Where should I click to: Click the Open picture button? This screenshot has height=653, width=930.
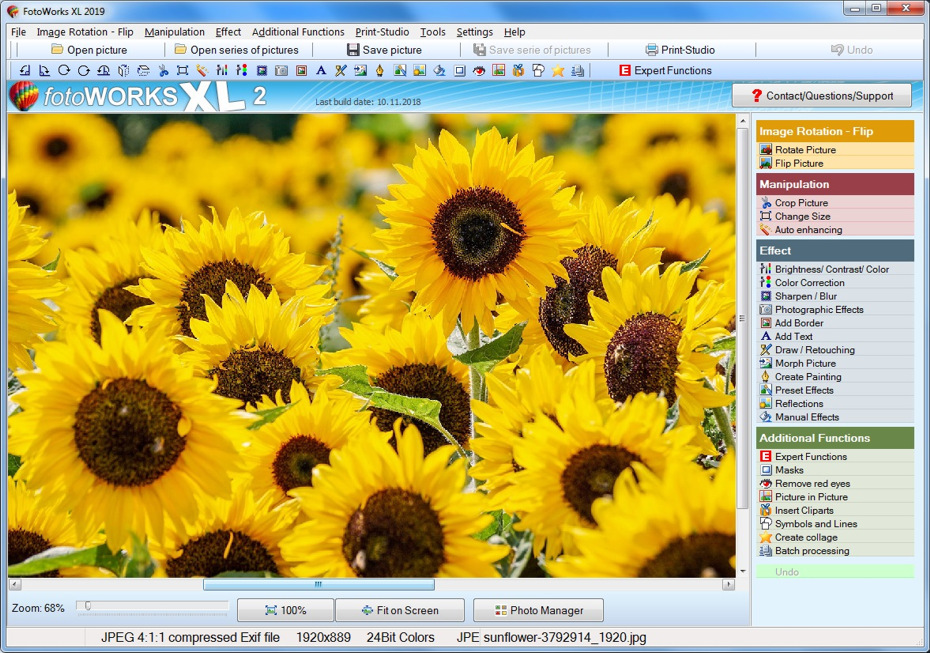(90, 50)
